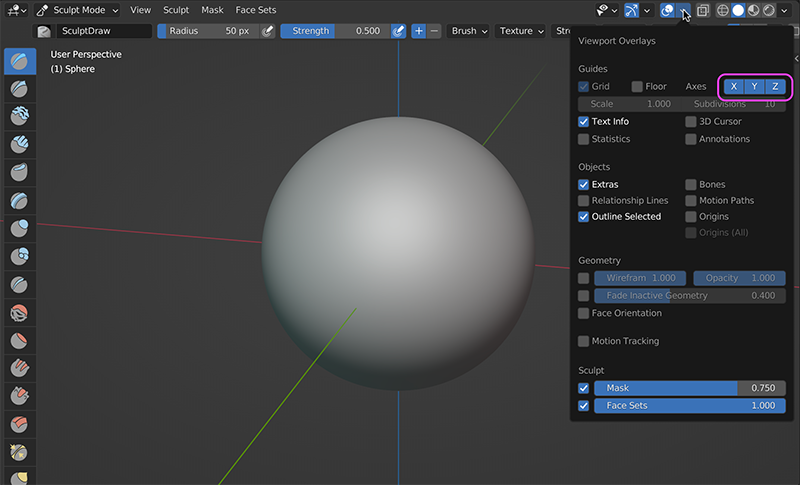Viewport: 800px width, 485px height.
Task: Select the Draw sculpt brush tool
Action: coord(19,61)
